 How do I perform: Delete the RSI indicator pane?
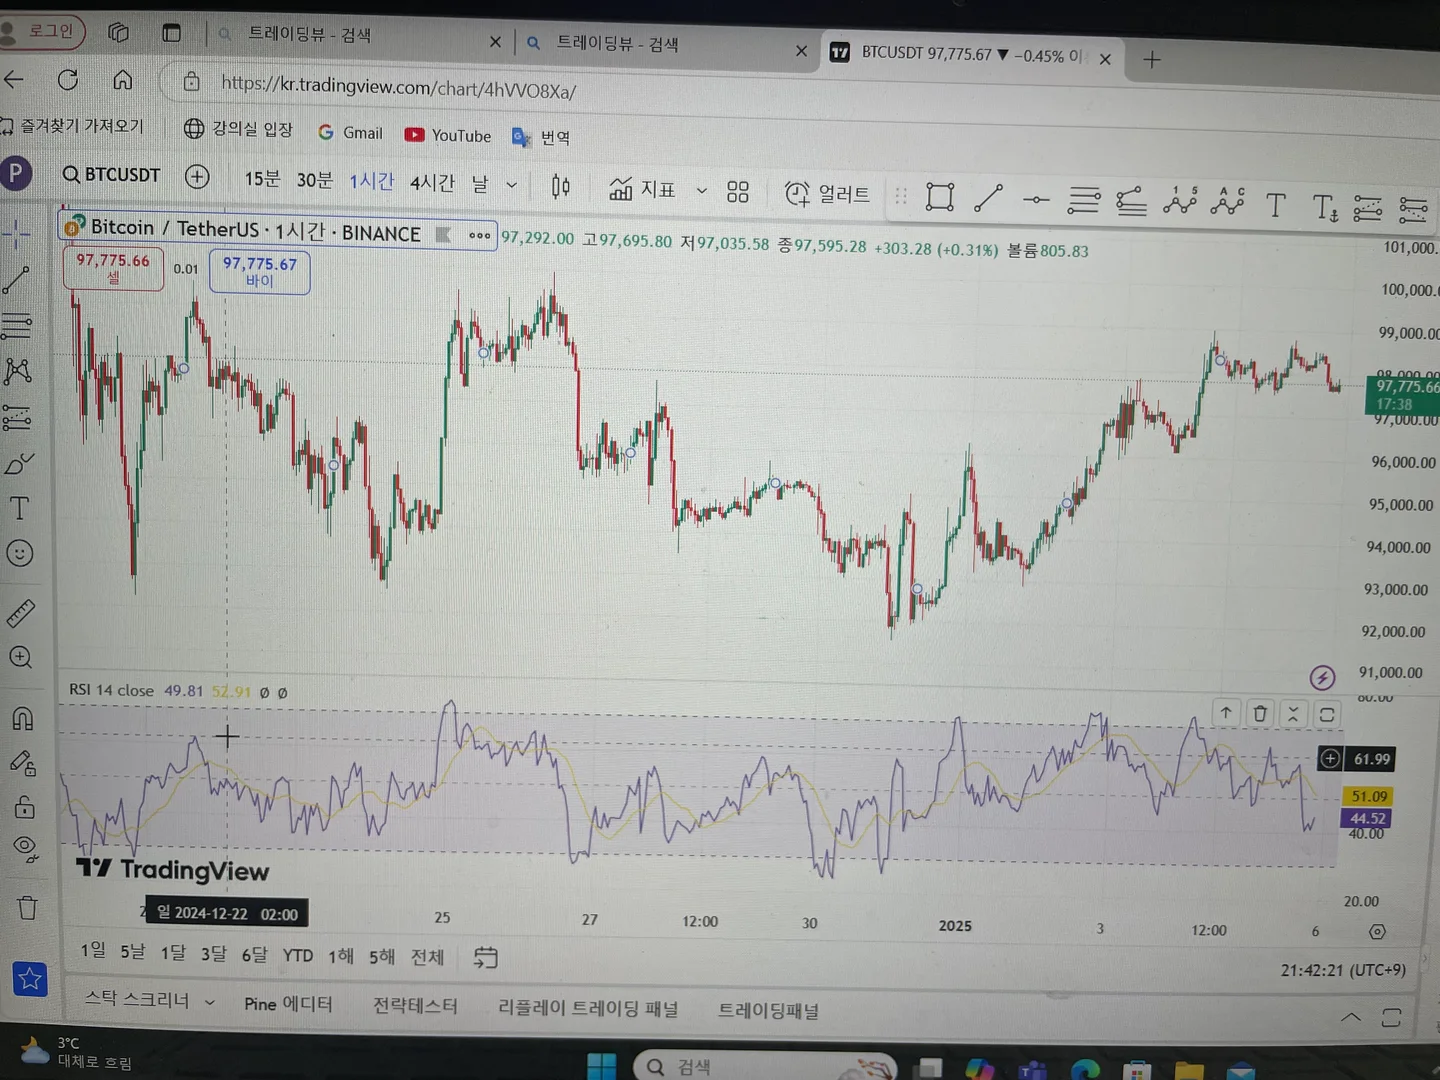click(1260, 713)
